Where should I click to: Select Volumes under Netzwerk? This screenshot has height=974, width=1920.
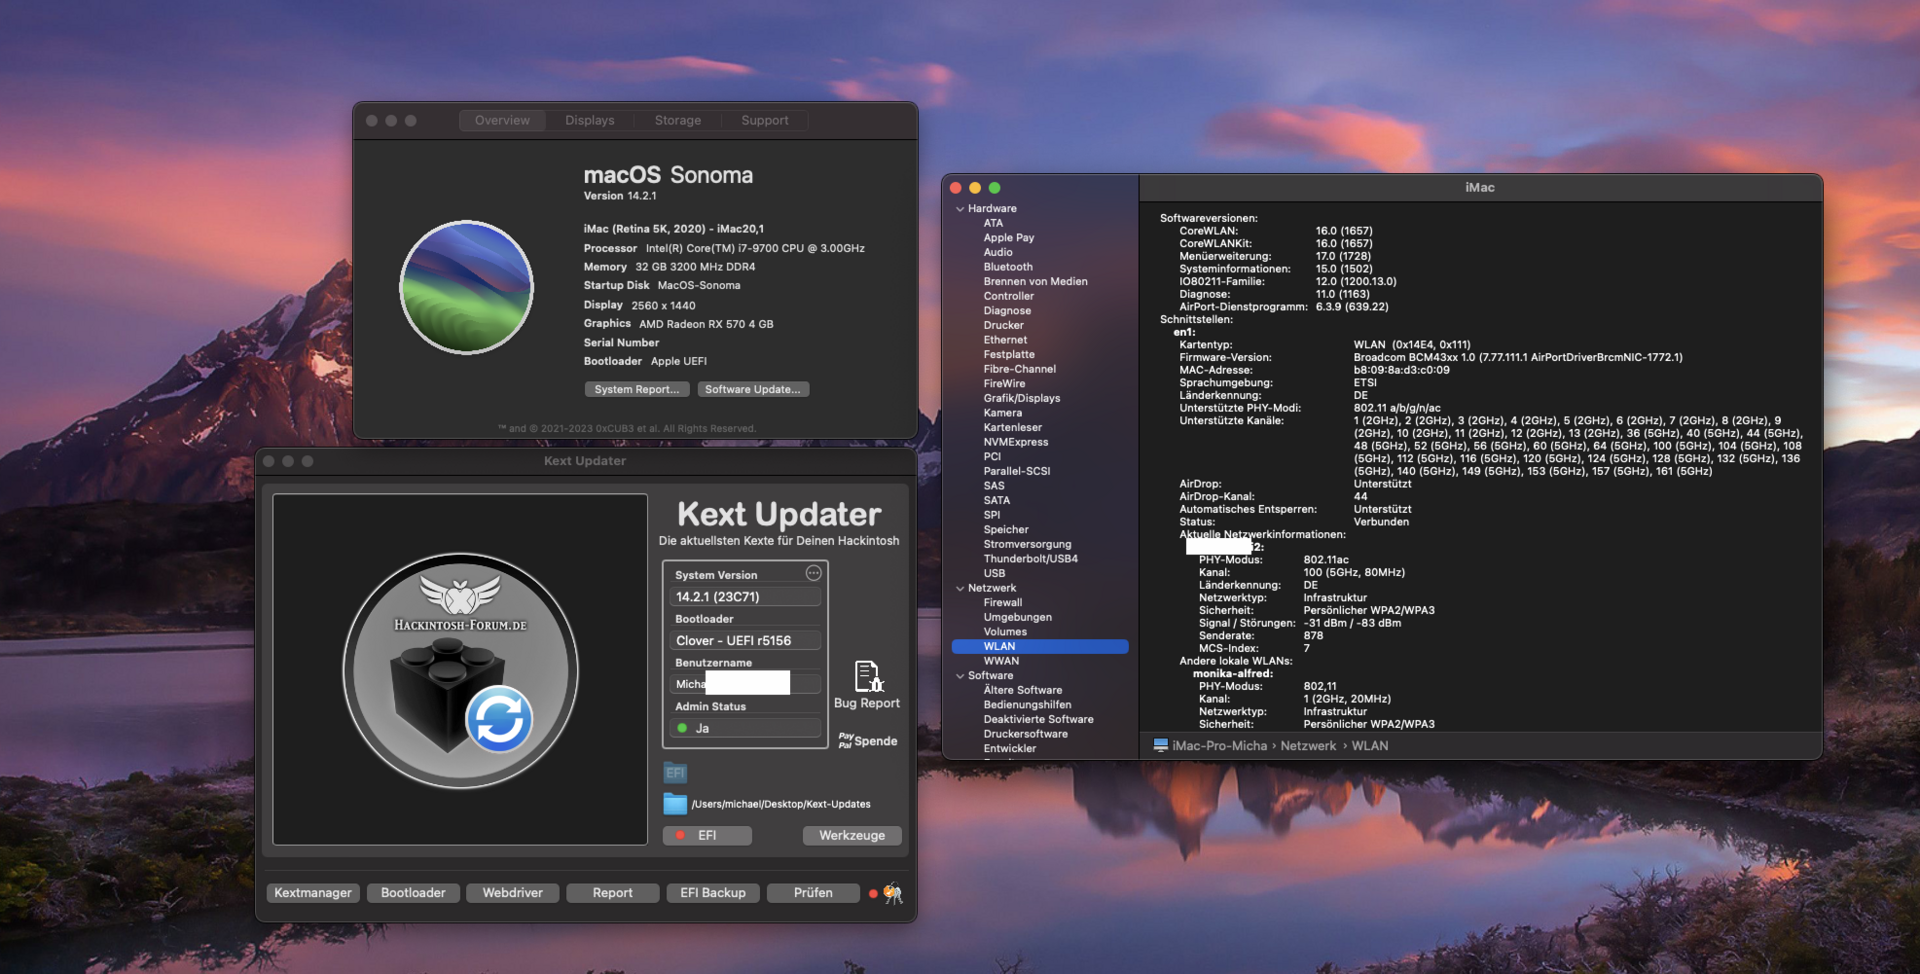click(x=1005, y=632)
